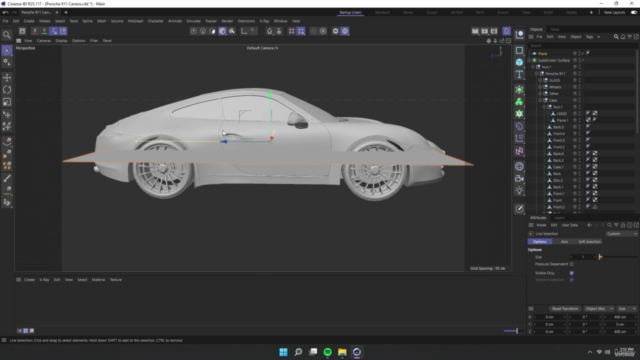
Task: Adjust material preview size slider
Action: [512, 331]
